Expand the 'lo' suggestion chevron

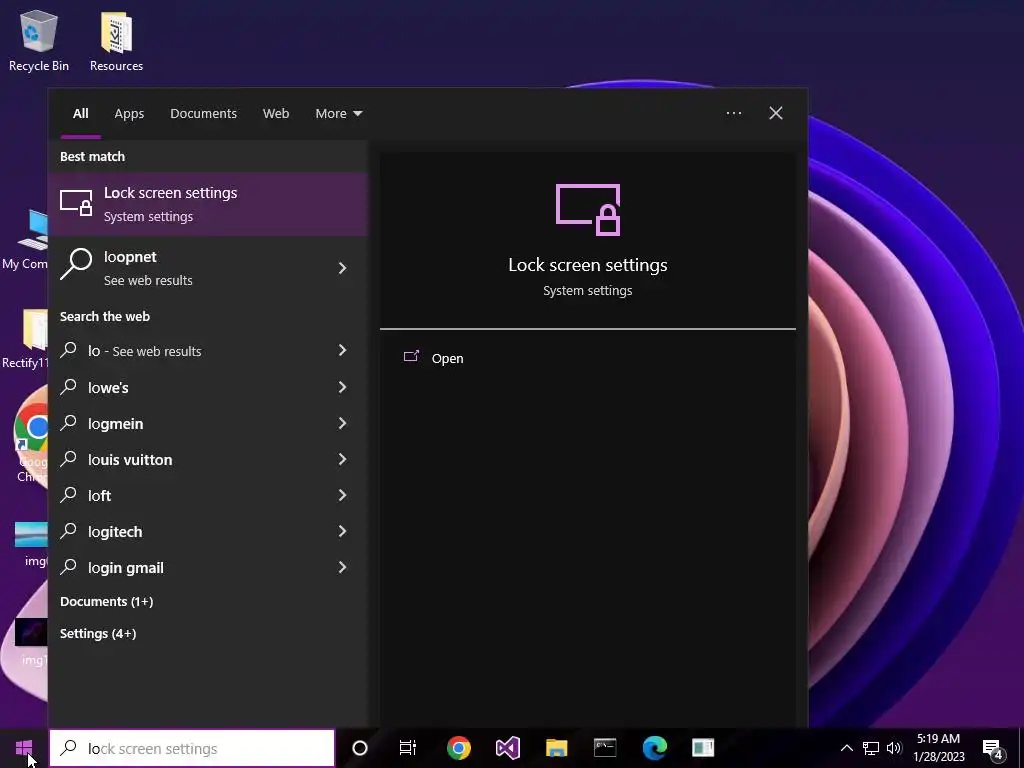click(x=342, y=351)
